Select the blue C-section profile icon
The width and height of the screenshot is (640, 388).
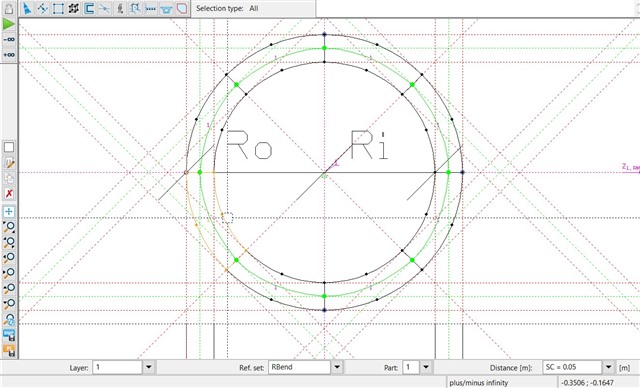coord(89,8)
